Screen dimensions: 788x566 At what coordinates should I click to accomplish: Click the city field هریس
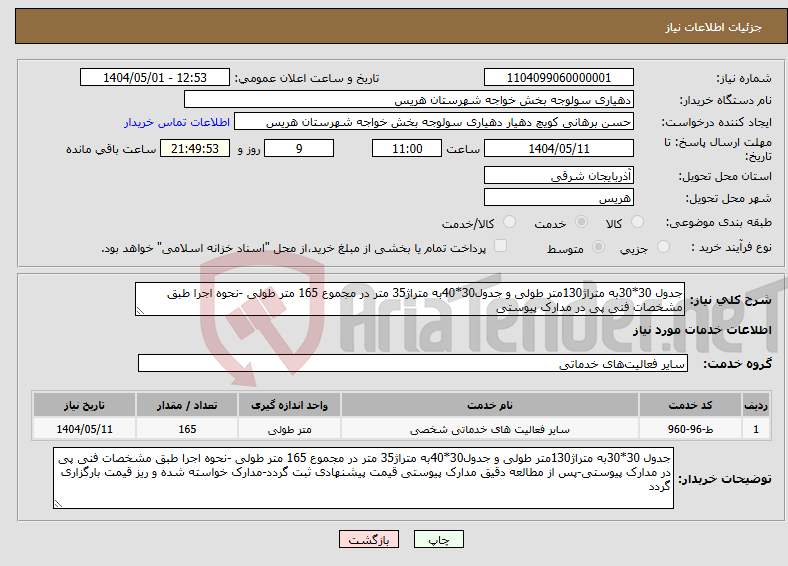558,197
